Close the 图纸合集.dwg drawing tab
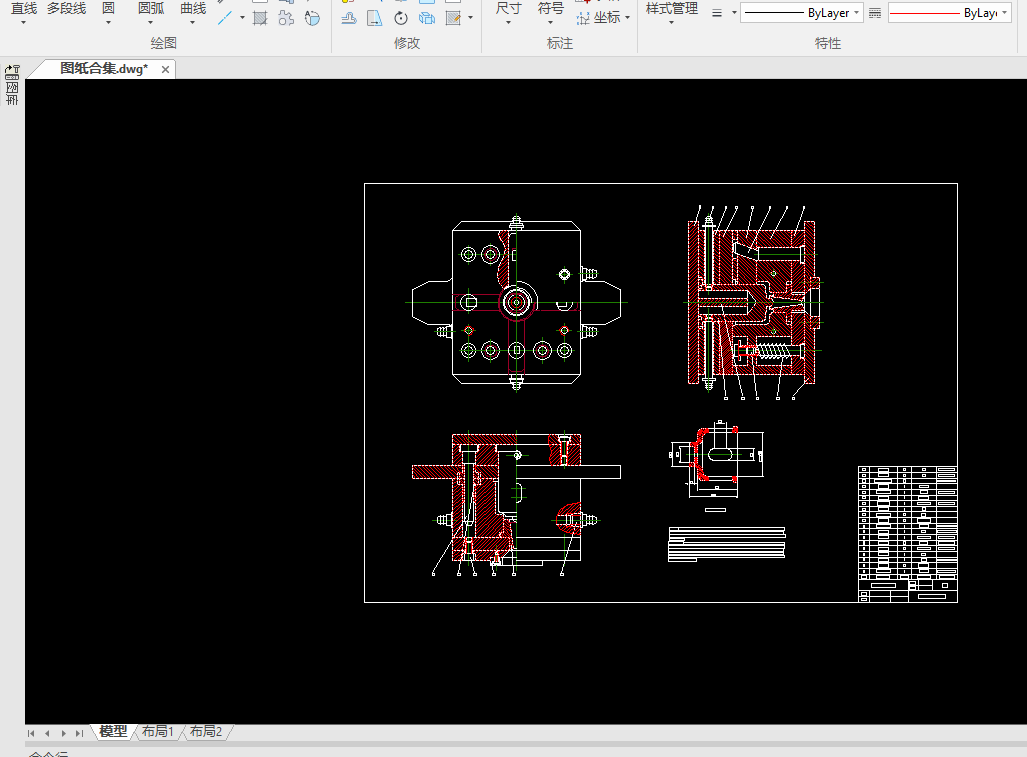The height and width of the screenshot is (757, 1027). (166, 69)
